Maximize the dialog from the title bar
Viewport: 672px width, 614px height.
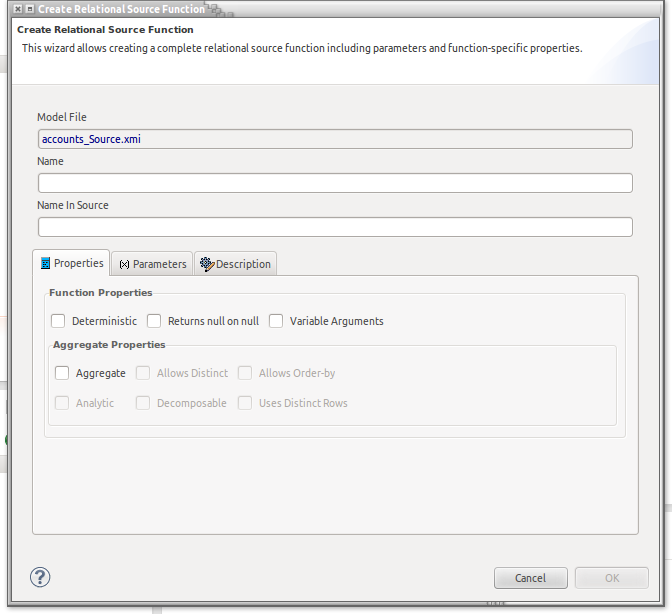coord(31,9)
